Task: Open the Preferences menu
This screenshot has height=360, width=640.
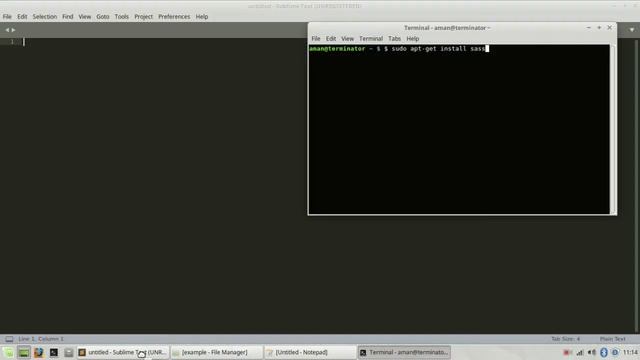Action: pyautogui.click(x=174, y=17)
